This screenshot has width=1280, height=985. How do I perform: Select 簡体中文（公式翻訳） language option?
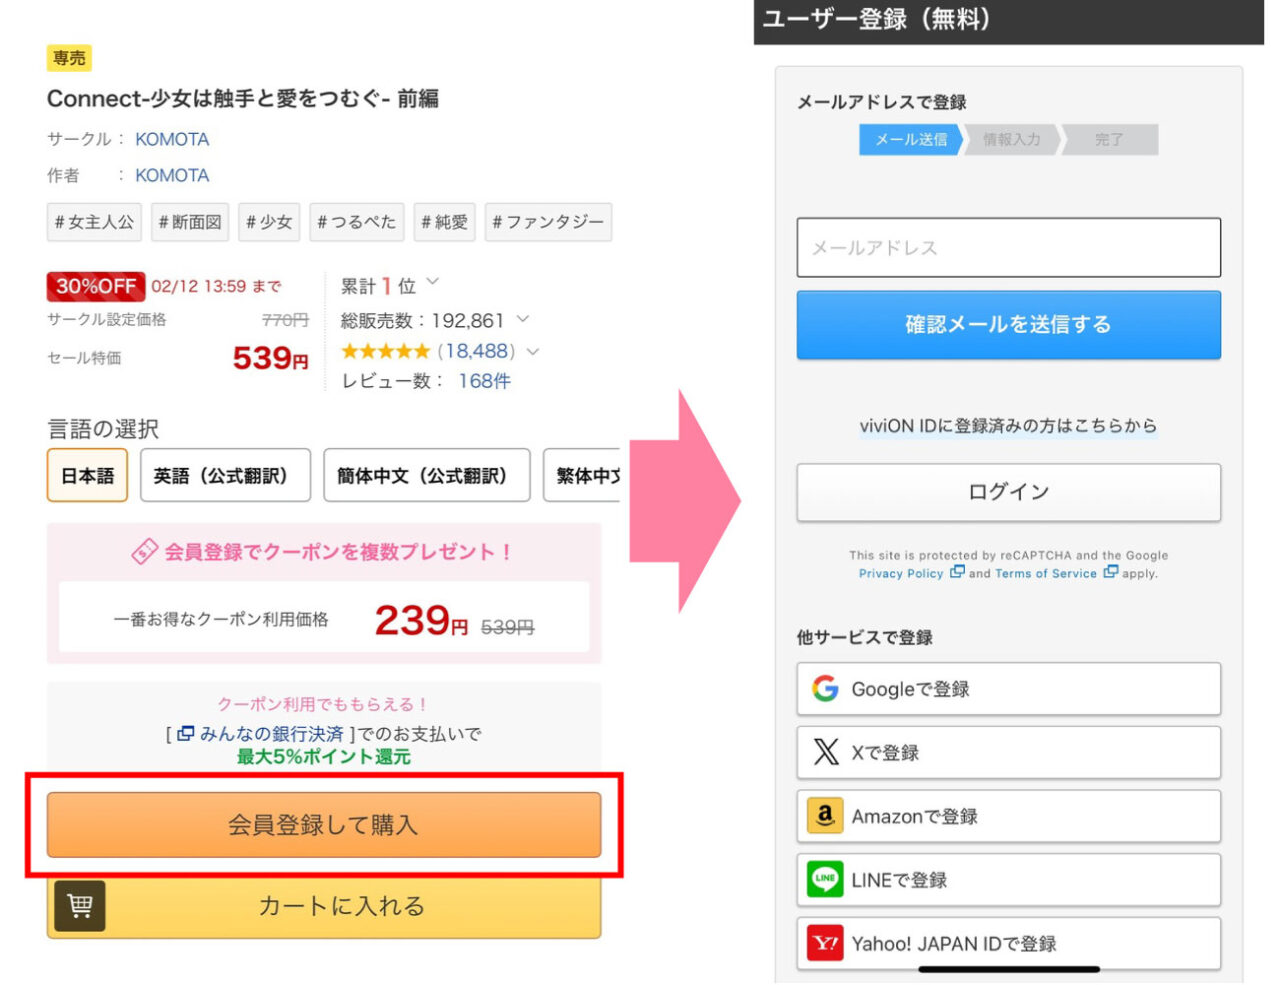point(426,476)
